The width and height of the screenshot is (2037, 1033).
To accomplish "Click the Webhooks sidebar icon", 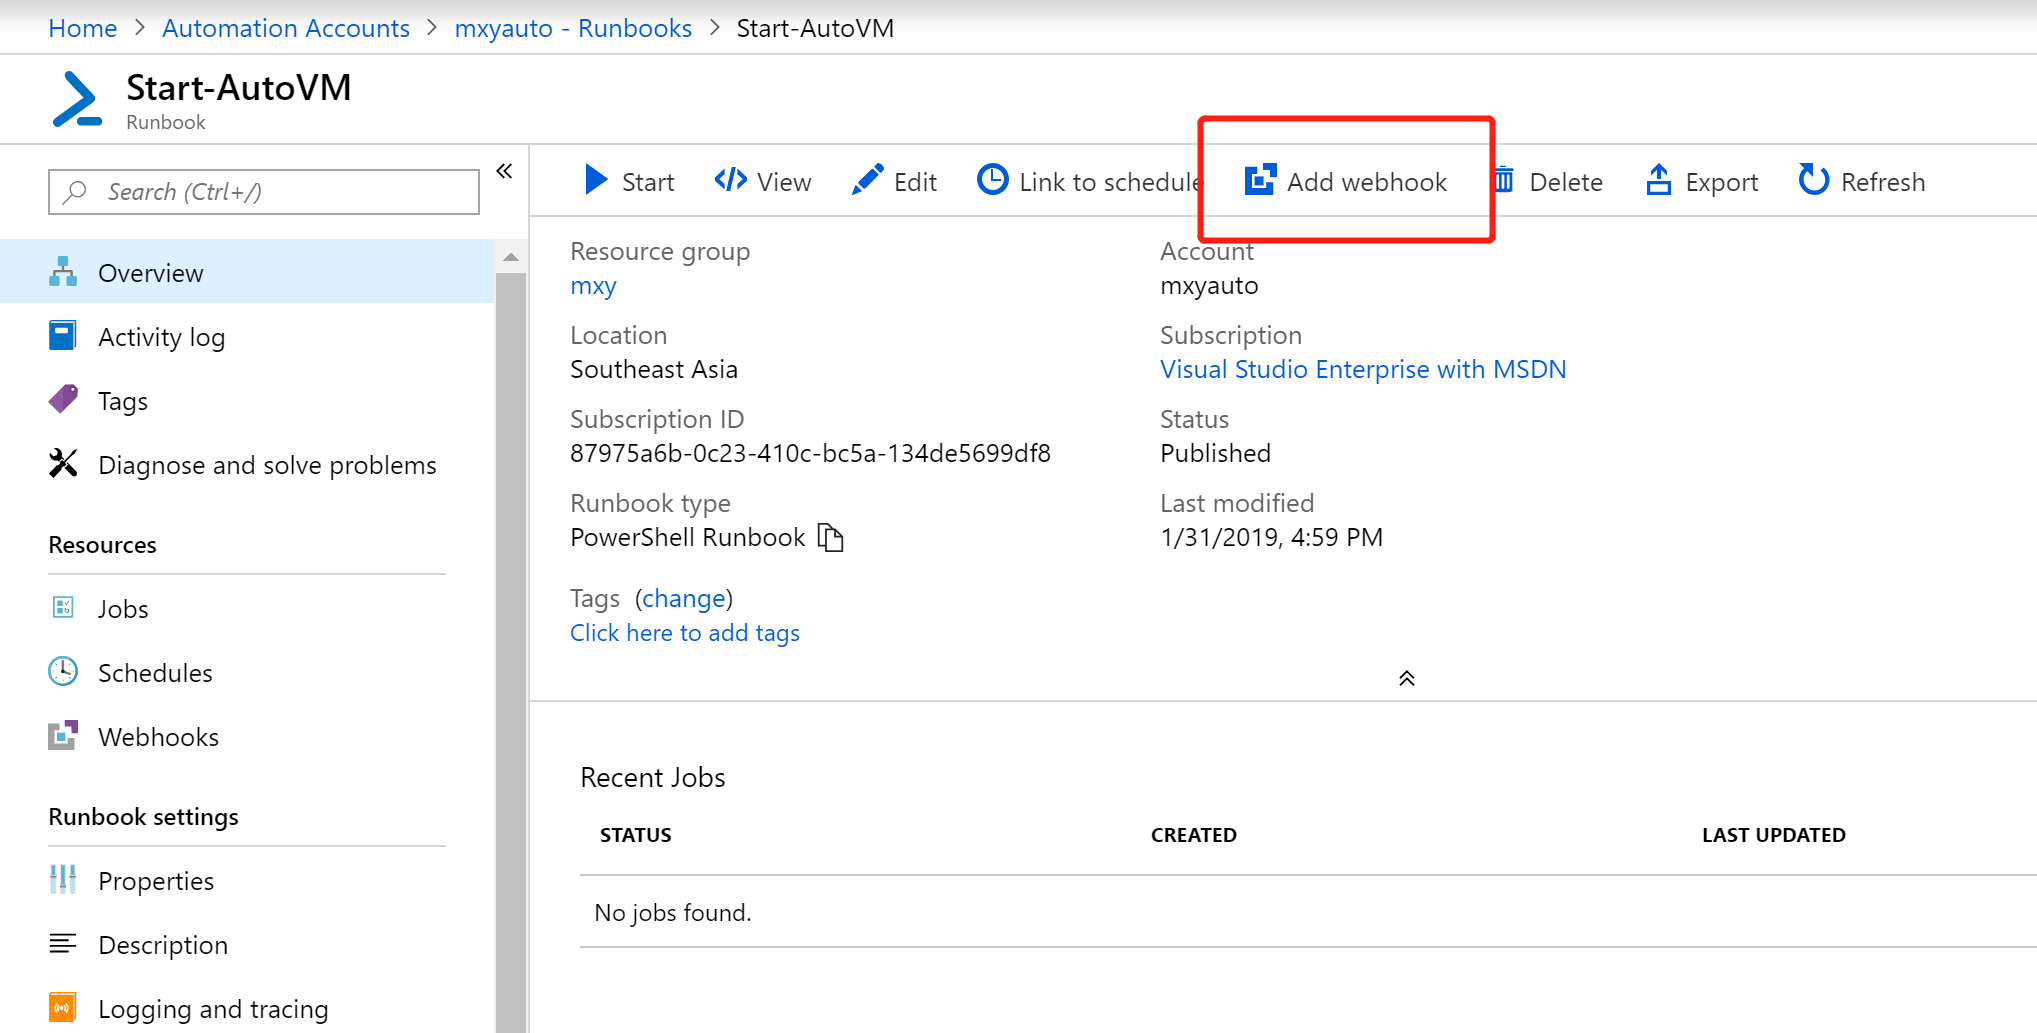I will pyautogui.click(x=63, y=735).
